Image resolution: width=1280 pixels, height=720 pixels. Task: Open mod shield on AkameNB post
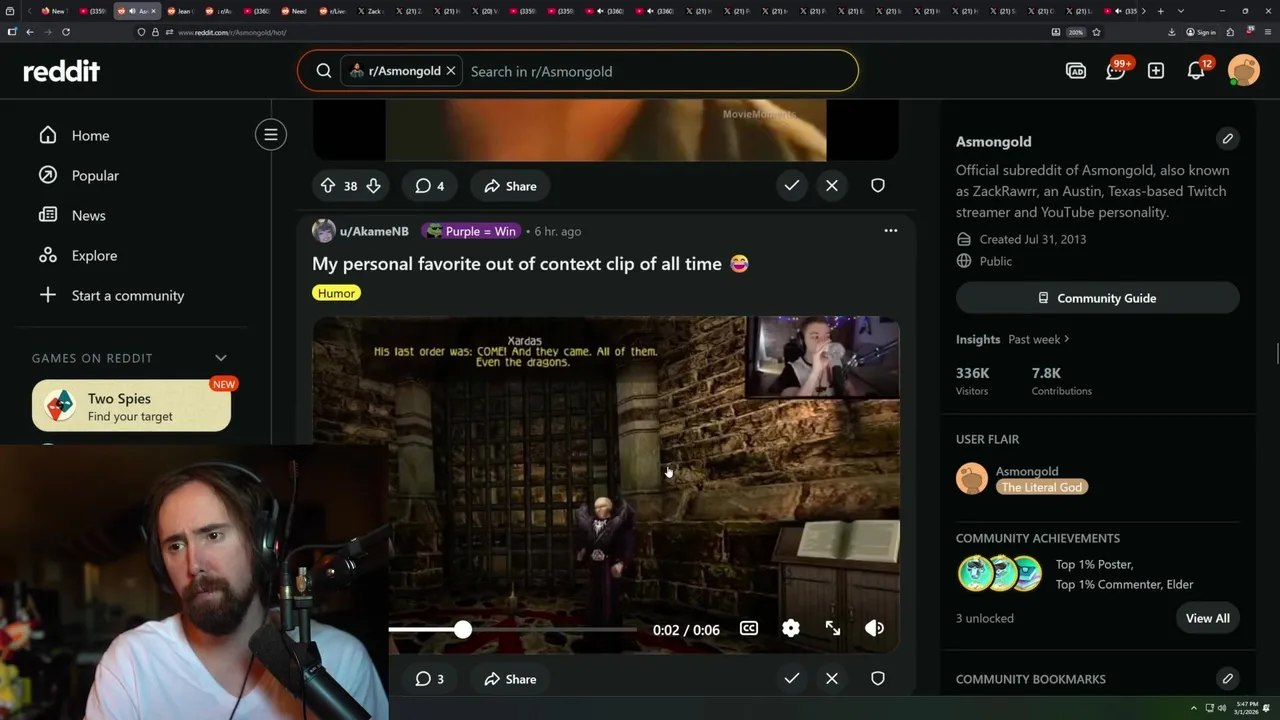878,679
